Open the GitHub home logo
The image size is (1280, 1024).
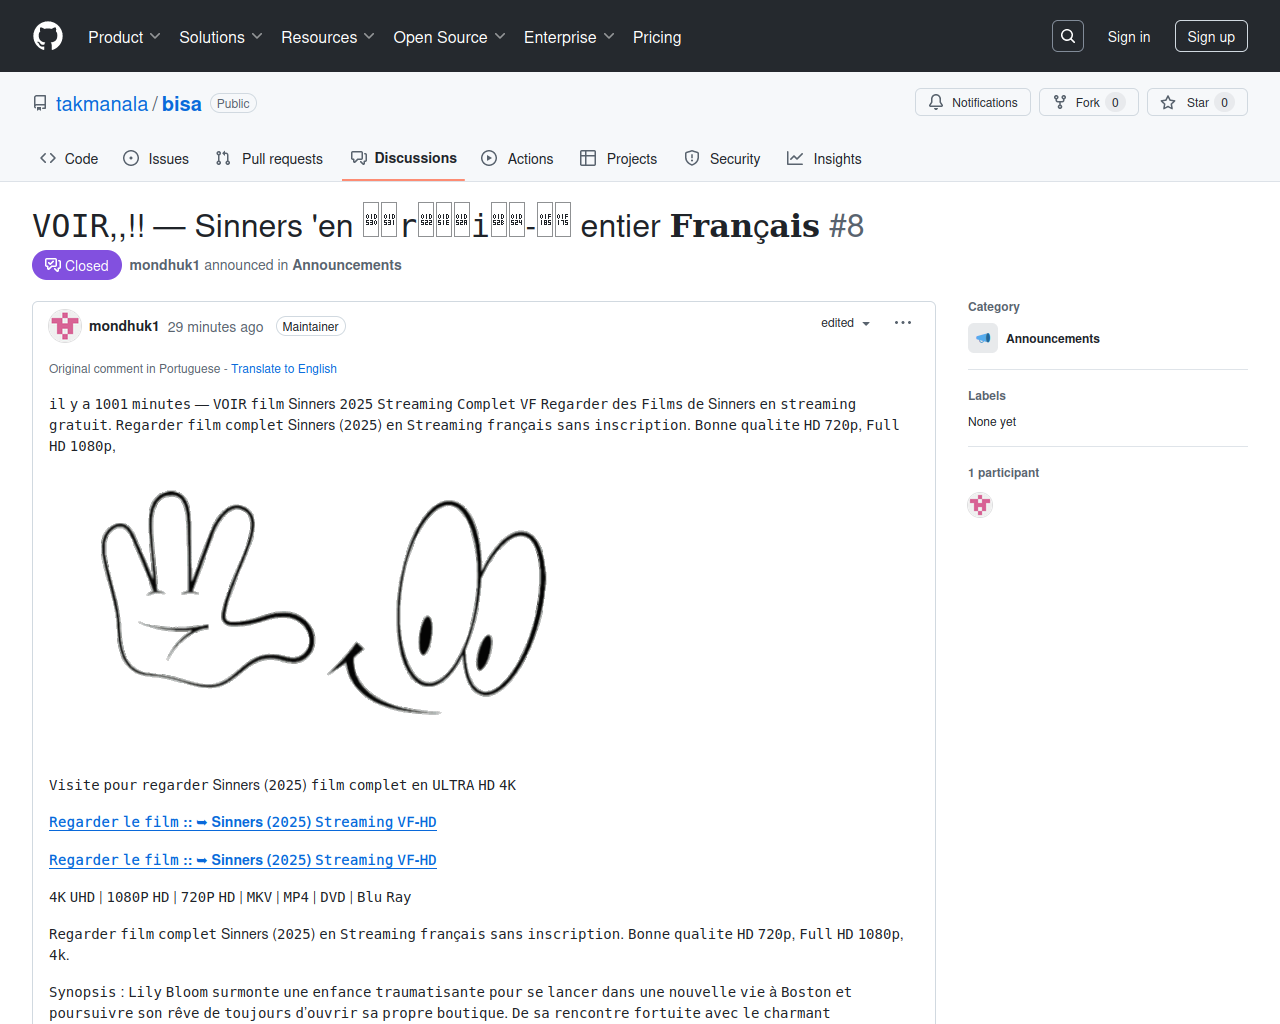click(x=48, y=36)
